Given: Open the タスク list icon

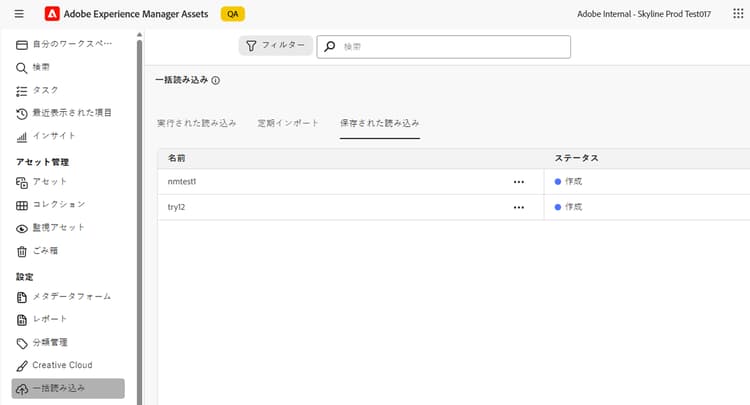Looking at the screenshot, I should [x=22, y=91].
